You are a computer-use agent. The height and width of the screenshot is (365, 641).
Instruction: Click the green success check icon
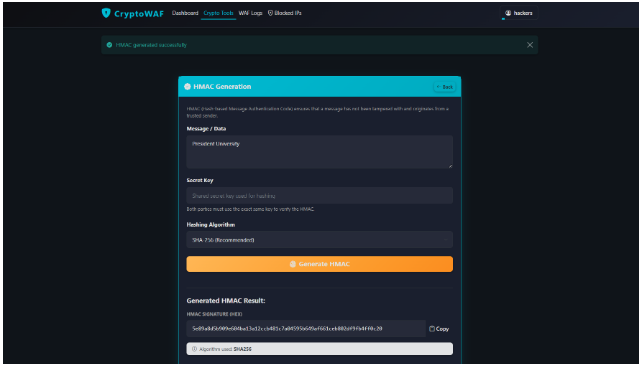click(109, 45)
